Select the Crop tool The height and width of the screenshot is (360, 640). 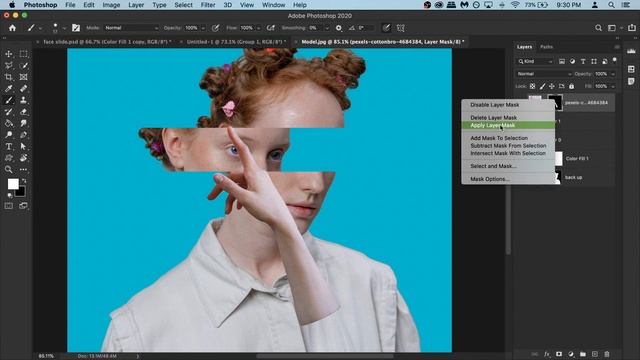9,77
